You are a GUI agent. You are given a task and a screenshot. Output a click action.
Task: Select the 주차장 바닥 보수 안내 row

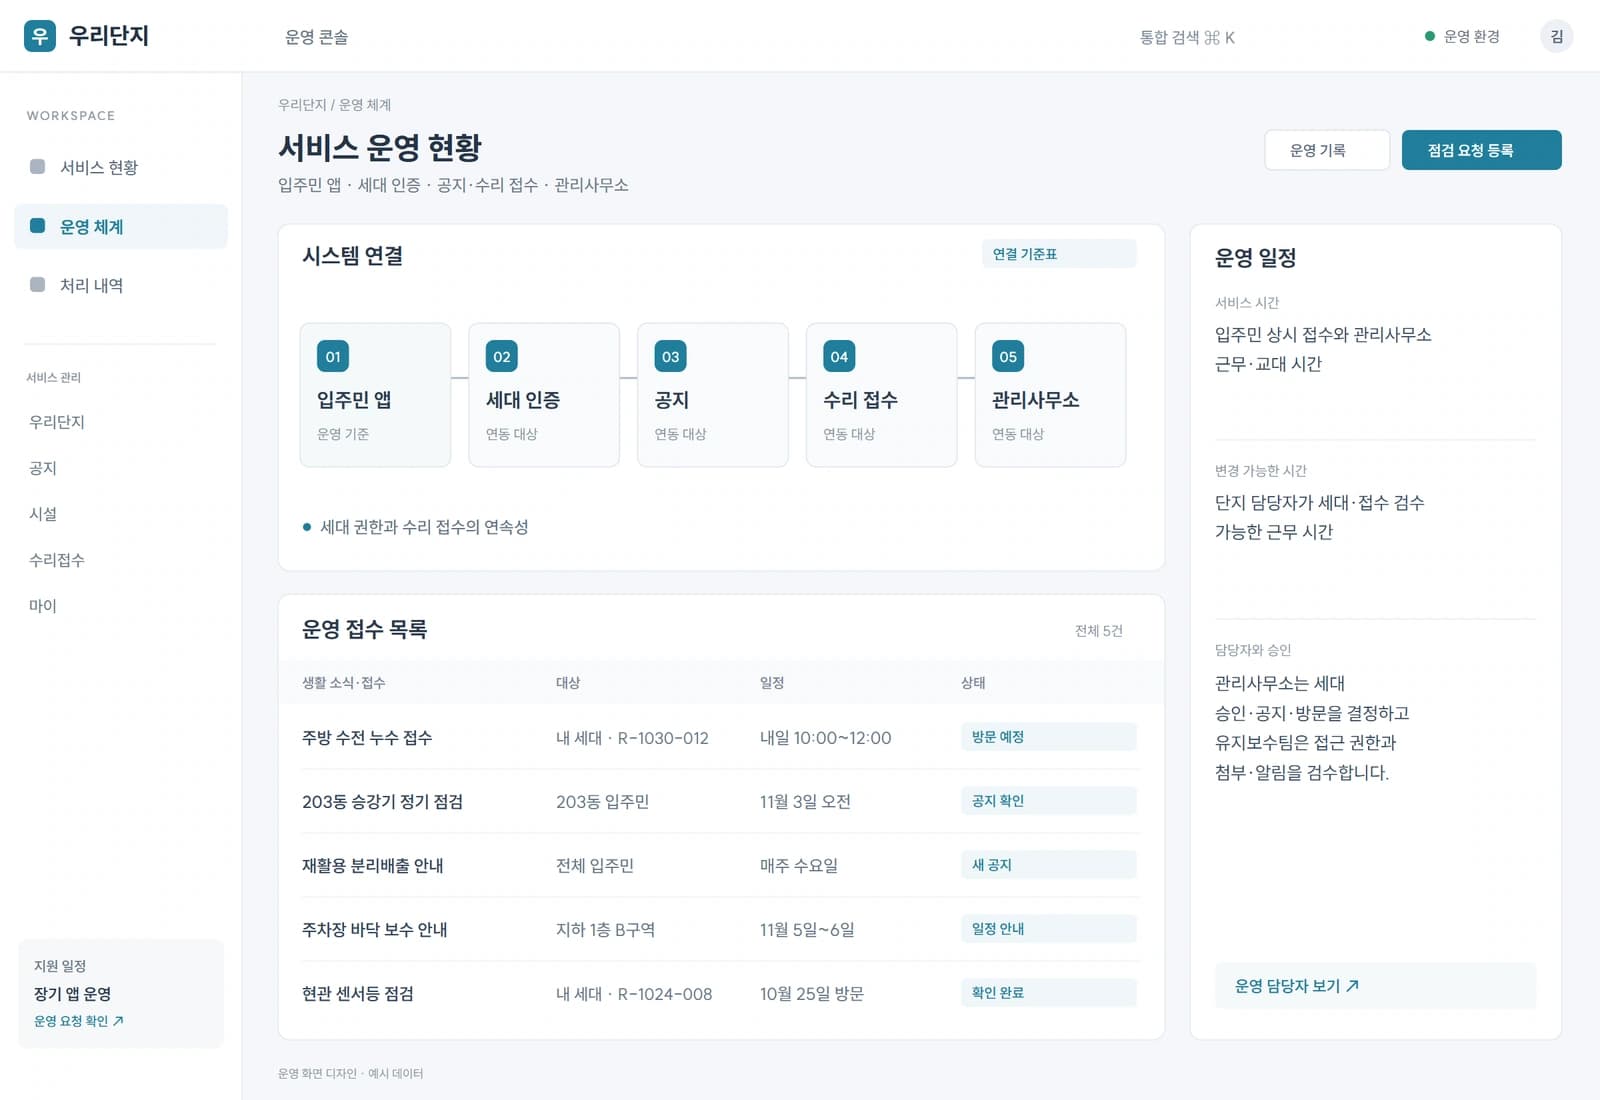point(721,930)
